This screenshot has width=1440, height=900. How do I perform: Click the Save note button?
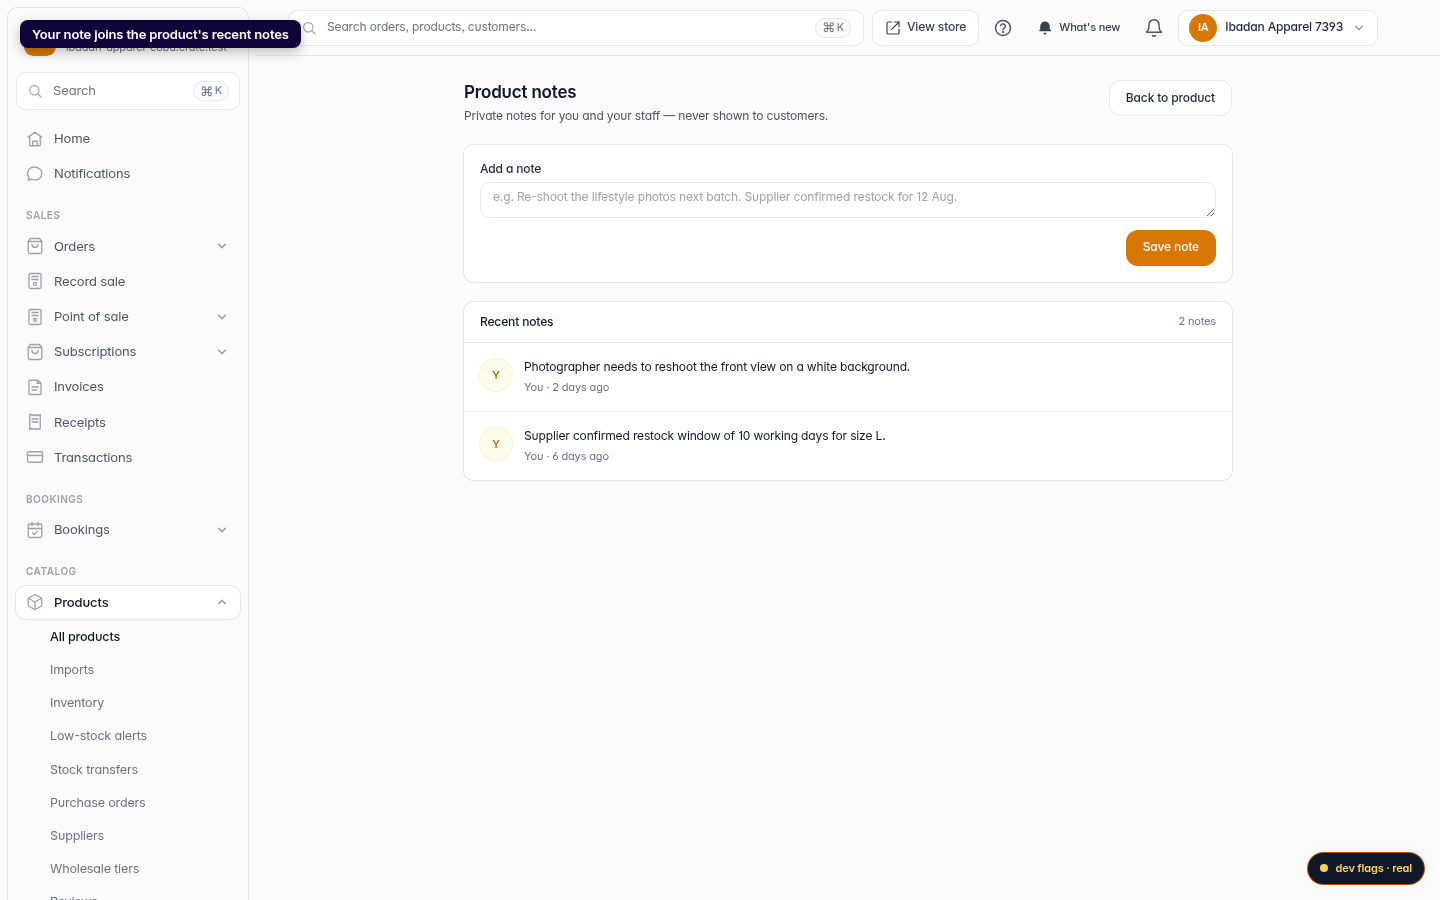pos(1171,248)
